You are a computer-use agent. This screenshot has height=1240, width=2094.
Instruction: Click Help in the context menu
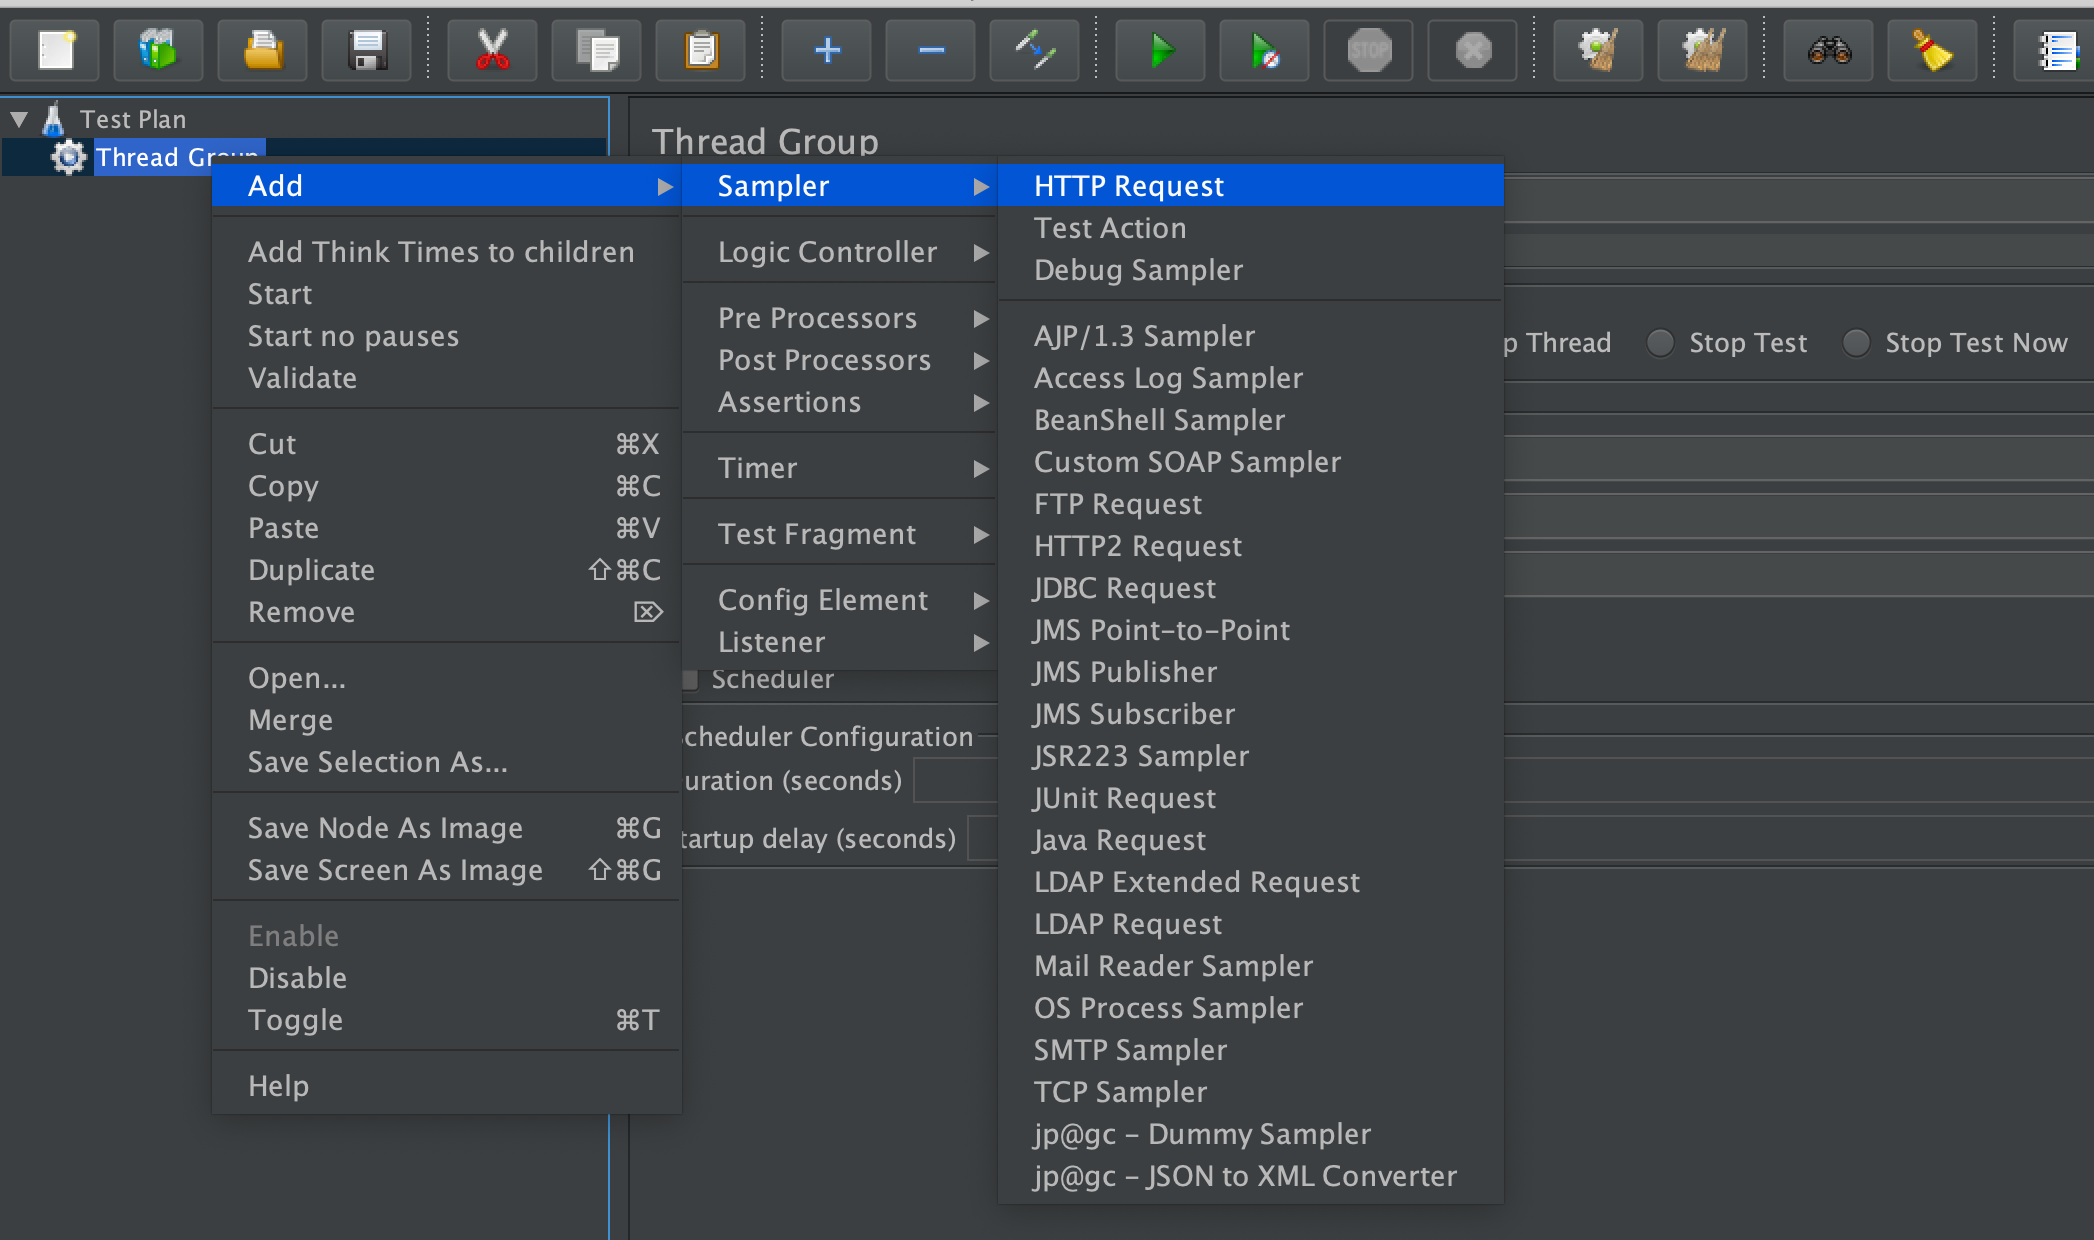pos(278,1086)
